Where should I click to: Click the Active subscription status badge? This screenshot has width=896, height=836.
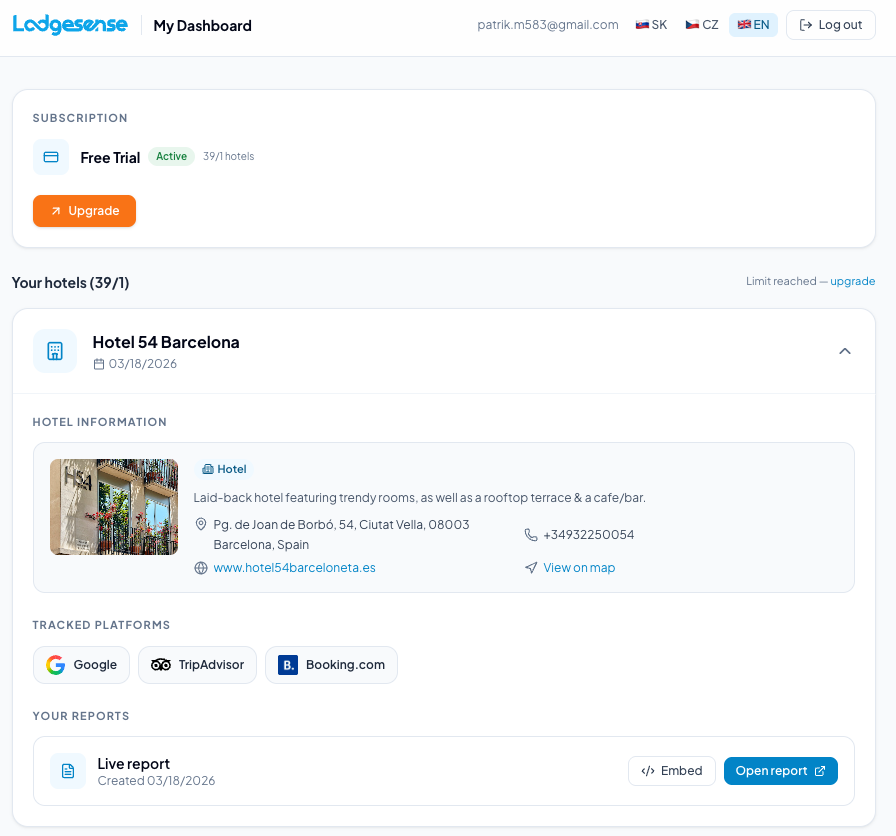click(171, 156)
